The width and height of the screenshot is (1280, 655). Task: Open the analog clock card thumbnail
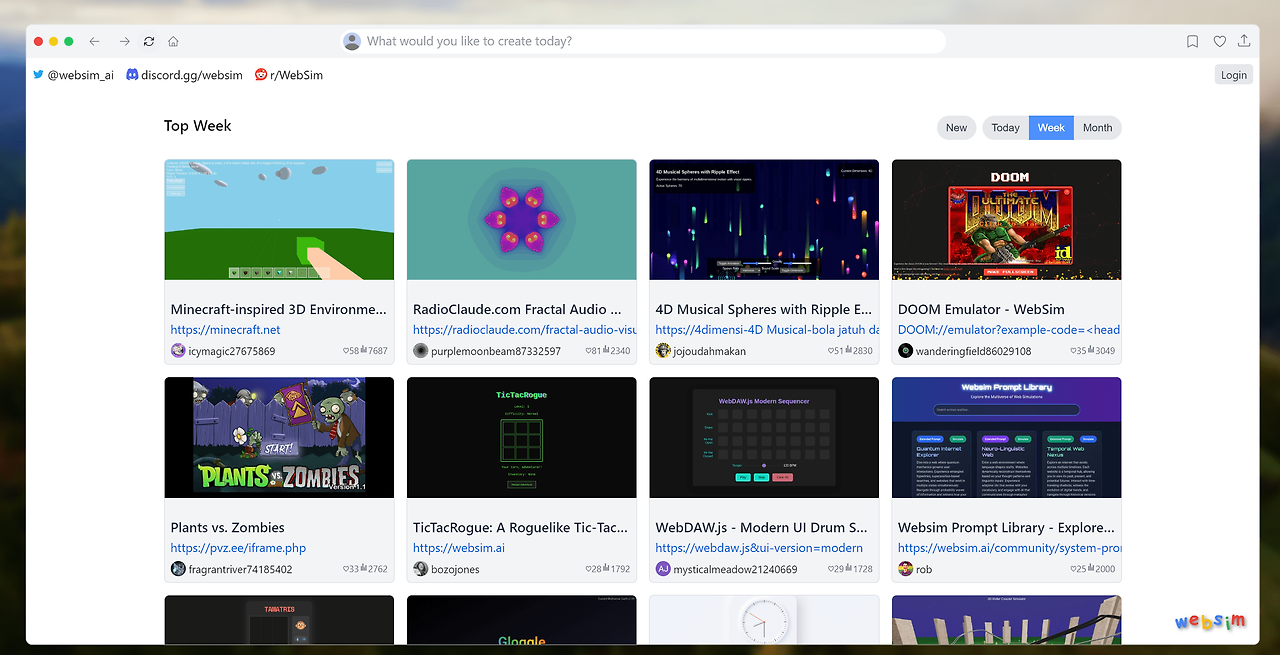tap(764, 620)
